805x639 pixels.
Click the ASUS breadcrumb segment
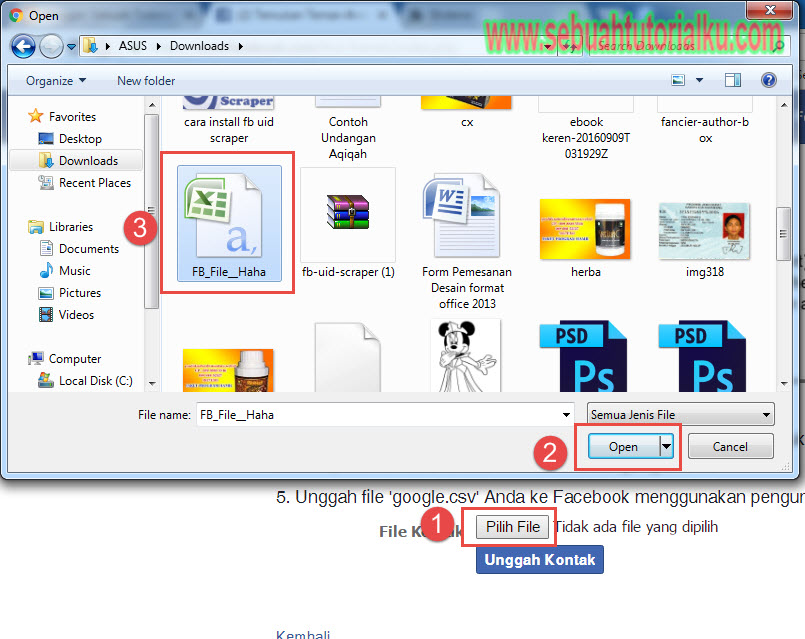point(132,46)
